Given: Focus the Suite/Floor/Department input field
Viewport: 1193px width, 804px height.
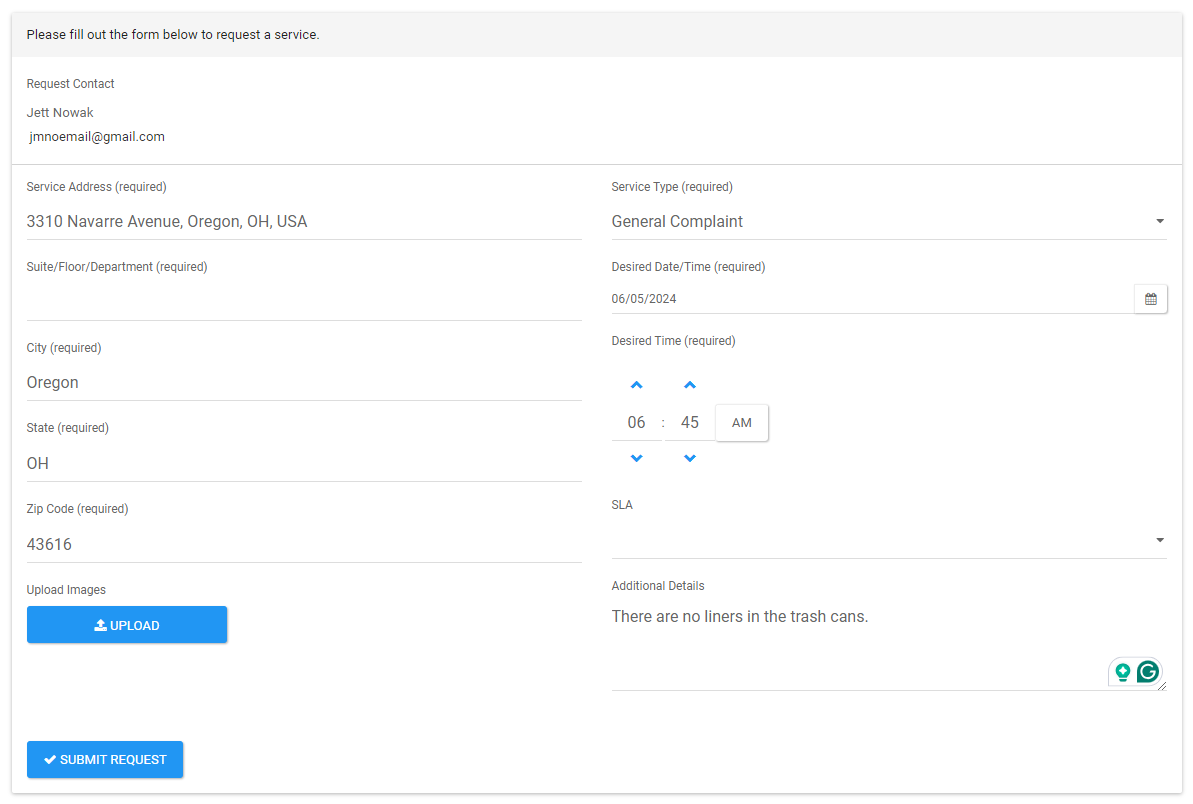Looking at the screenshot, I should 303,301.
